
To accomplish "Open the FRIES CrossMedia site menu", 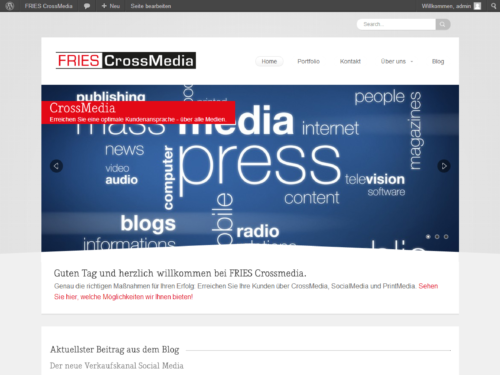I will (x=48, y=6).
